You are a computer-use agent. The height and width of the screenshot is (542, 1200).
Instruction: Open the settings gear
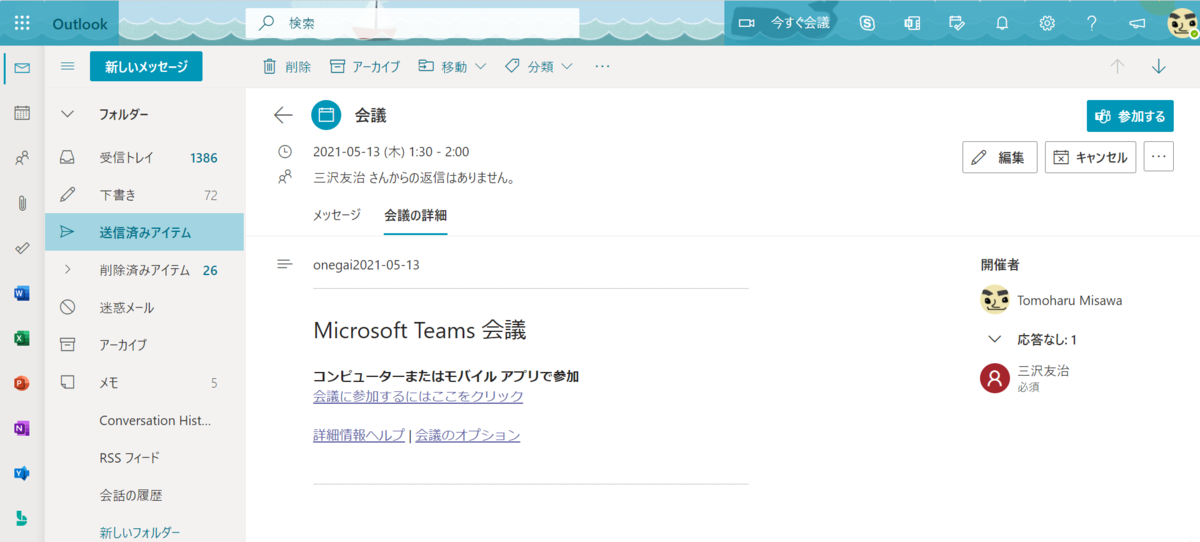pyautogui.click(x=1047, y=22)
